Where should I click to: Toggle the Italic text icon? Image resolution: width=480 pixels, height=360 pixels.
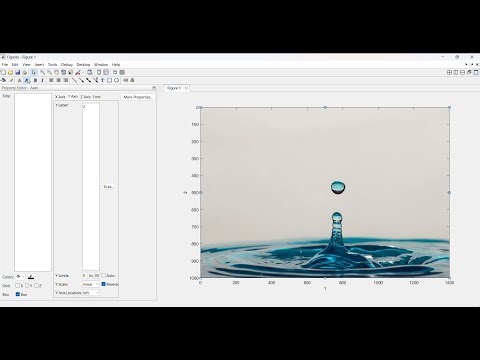pos(42,80)
